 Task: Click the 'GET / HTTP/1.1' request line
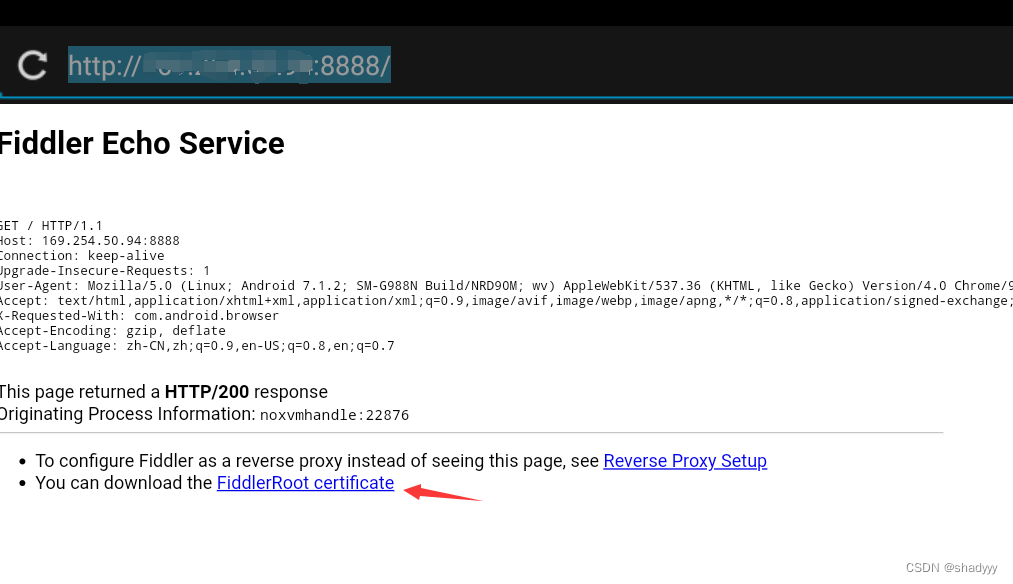[51, 225]
